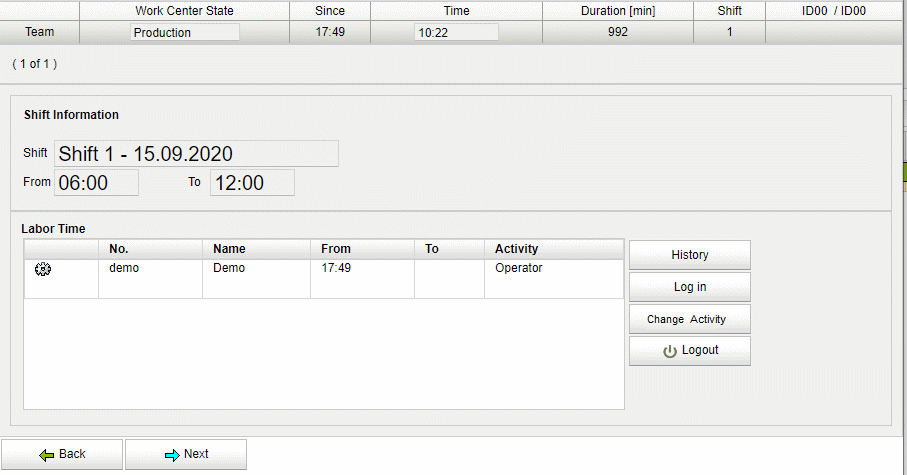Click the gear icon in demo row
Image resolution: width=907 pixels, height=475 pixels.
coord(43,269)
